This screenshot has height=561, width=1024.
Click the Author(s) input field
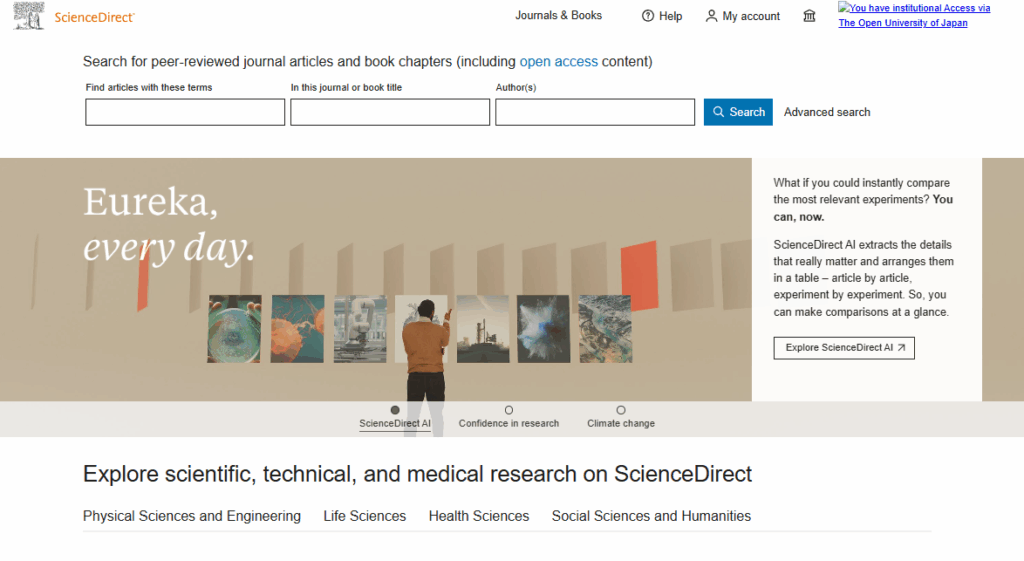595,112
